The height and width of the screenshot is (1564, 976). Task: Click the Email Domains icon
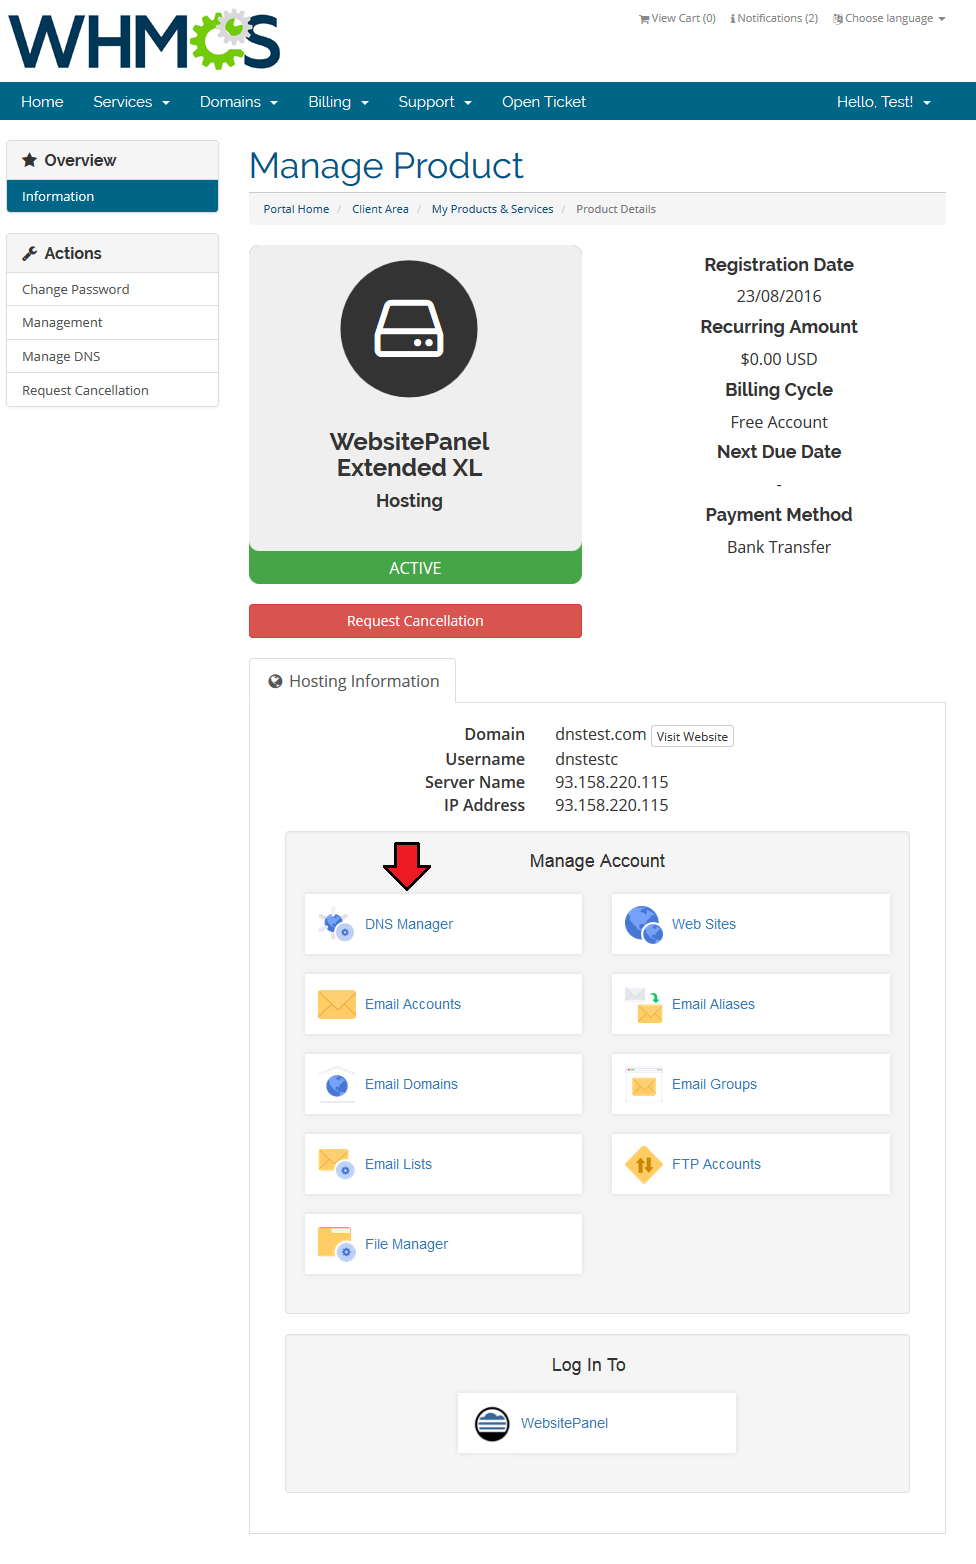337,1084
